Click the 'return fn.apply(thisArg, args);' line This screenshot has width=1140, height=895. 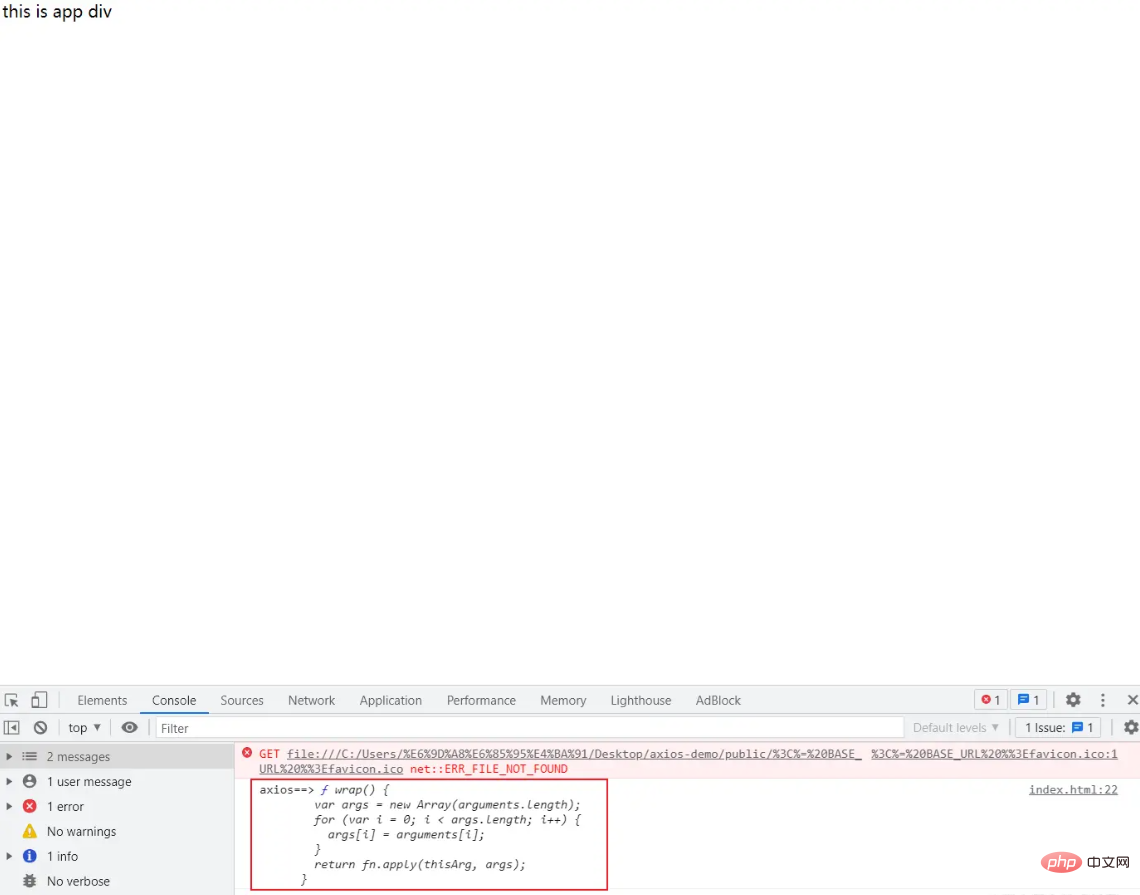pos(420,864)
